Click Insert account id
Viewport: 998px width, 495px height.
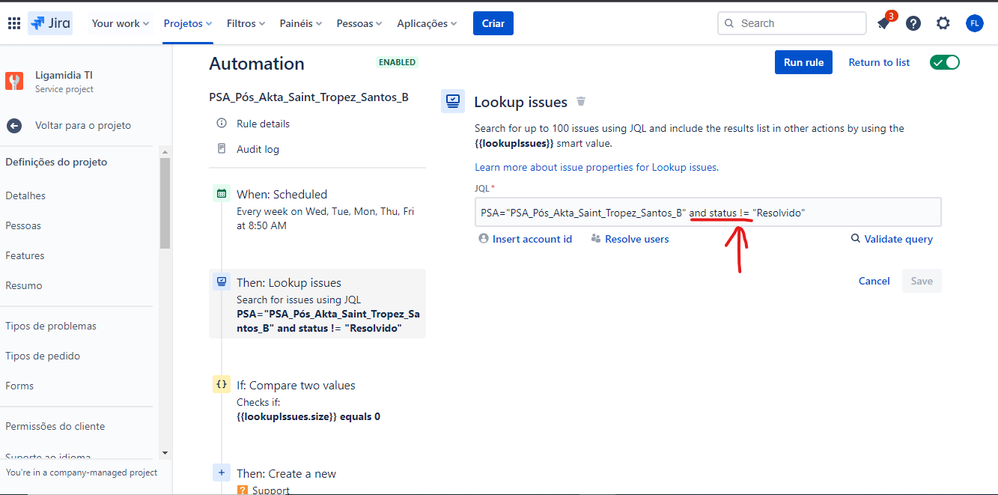[x=525, y=239]
